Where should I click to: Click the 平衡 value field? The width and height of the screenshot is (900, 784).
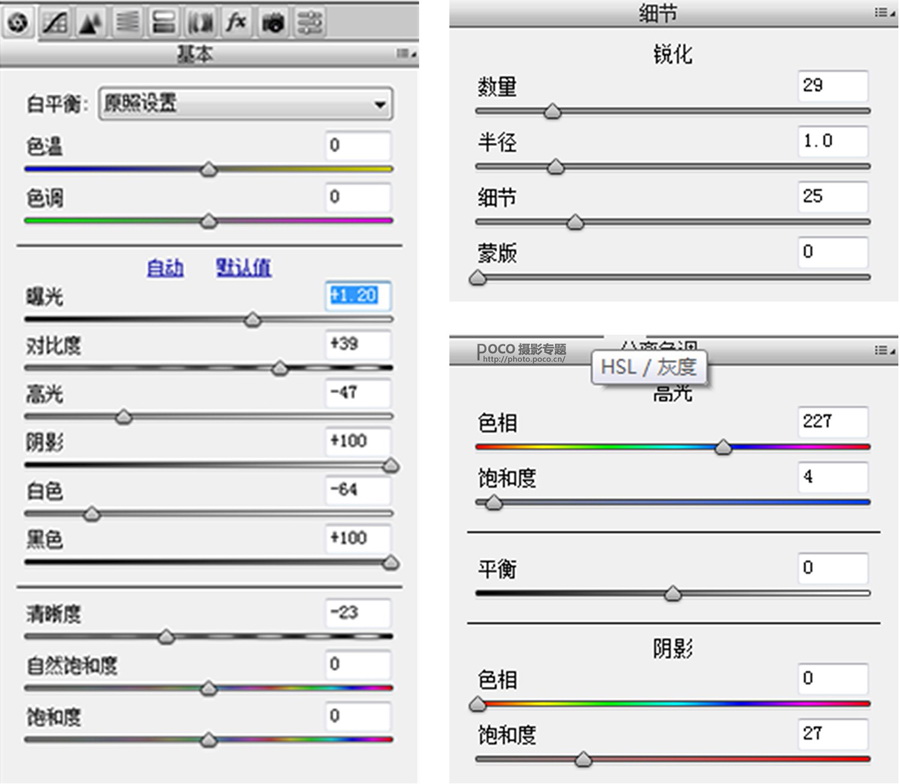pyautogui.click(x=833, y=568)
